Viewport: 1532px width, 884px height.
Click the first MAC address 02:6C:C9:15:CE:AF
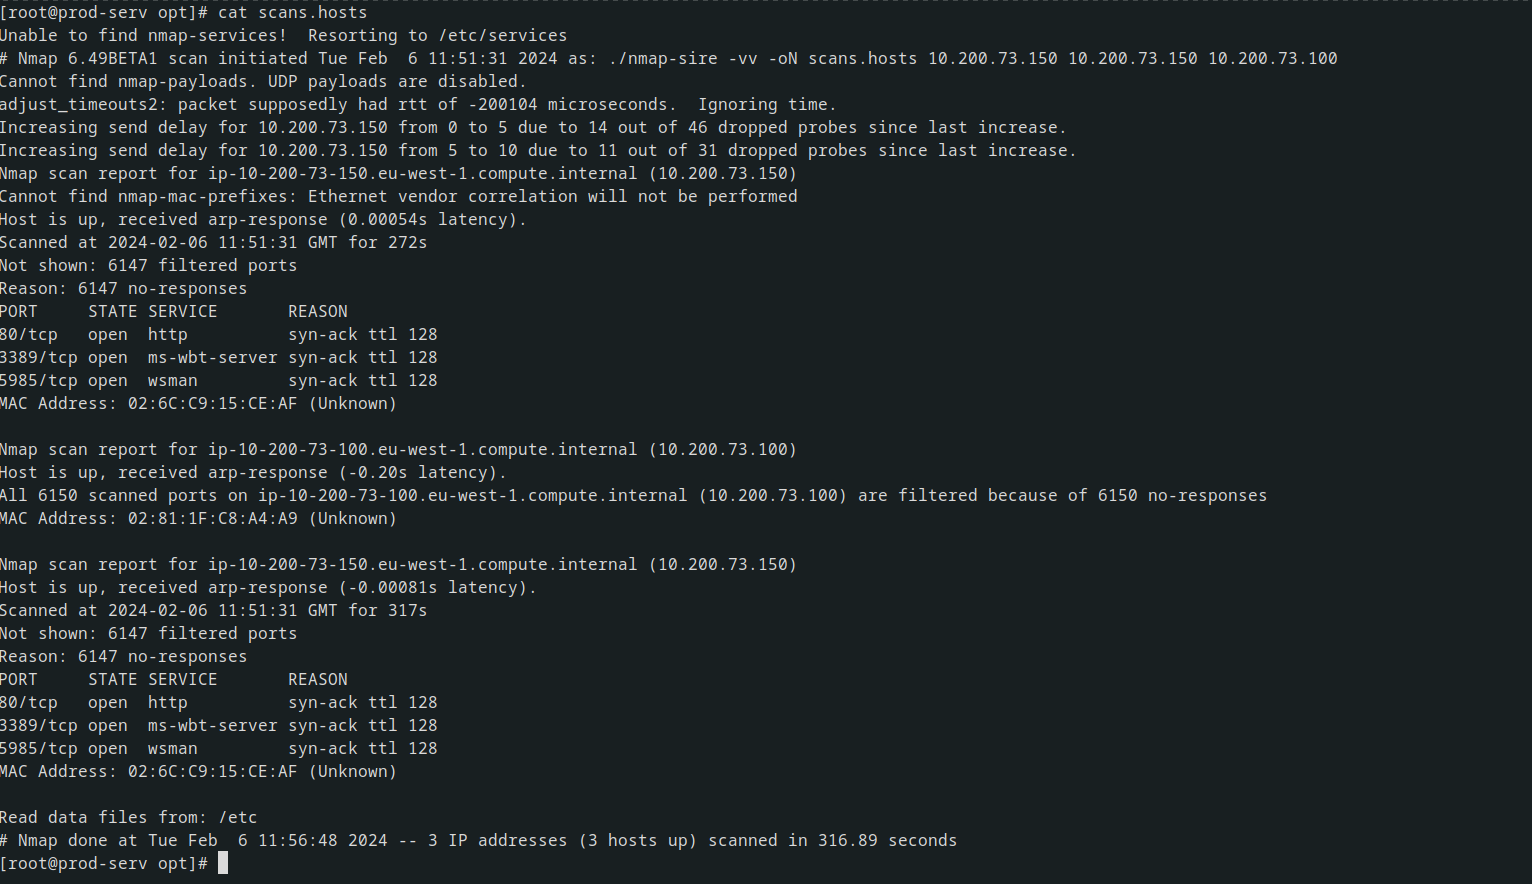pos(212,403)
